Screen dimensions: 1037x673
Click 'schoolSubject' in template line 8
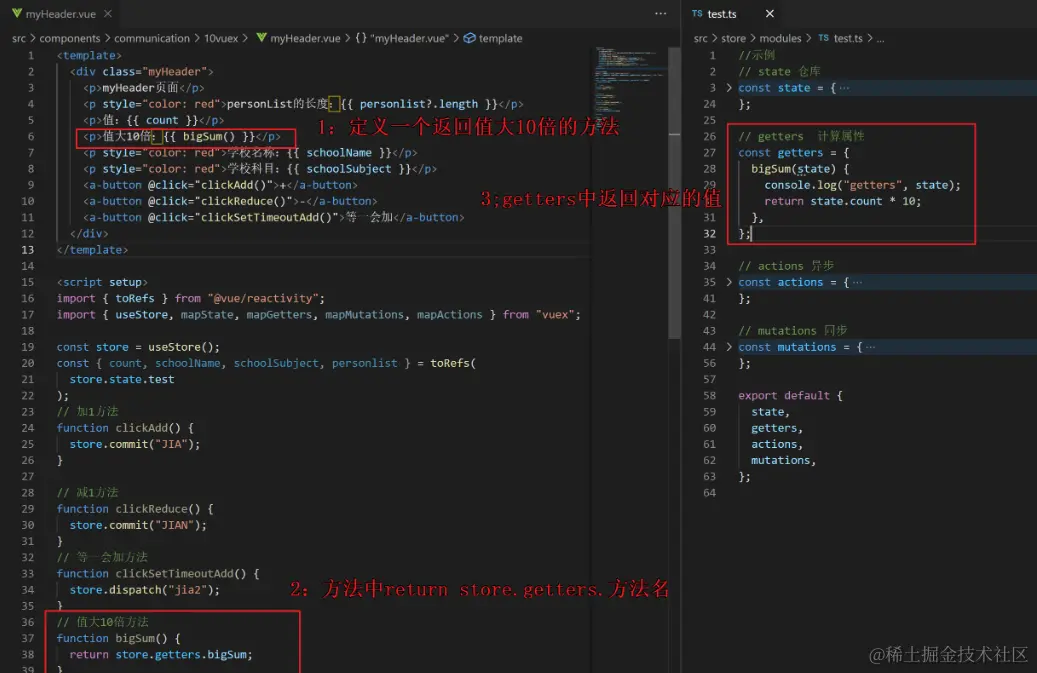(x=349, y=169)
